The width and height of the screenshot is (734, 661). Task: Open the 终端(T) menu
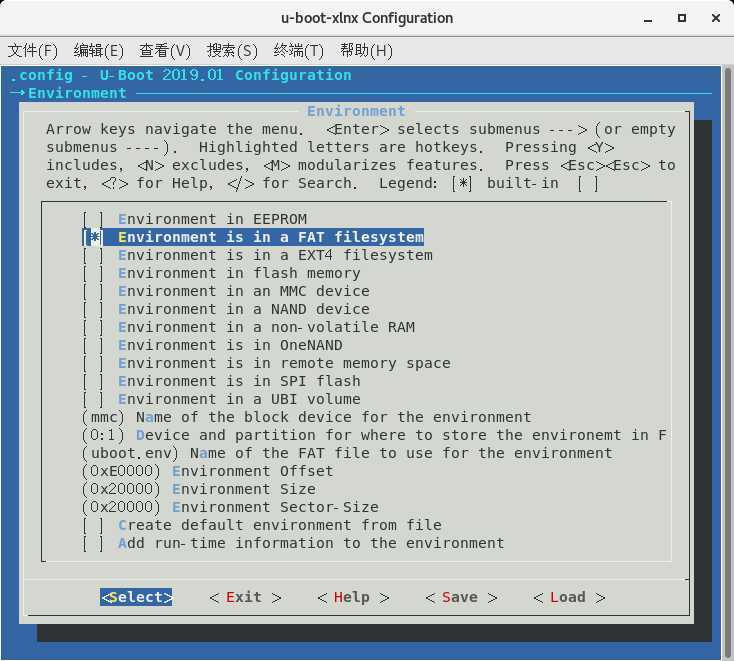pyautogui.click(x=299, y=51)
